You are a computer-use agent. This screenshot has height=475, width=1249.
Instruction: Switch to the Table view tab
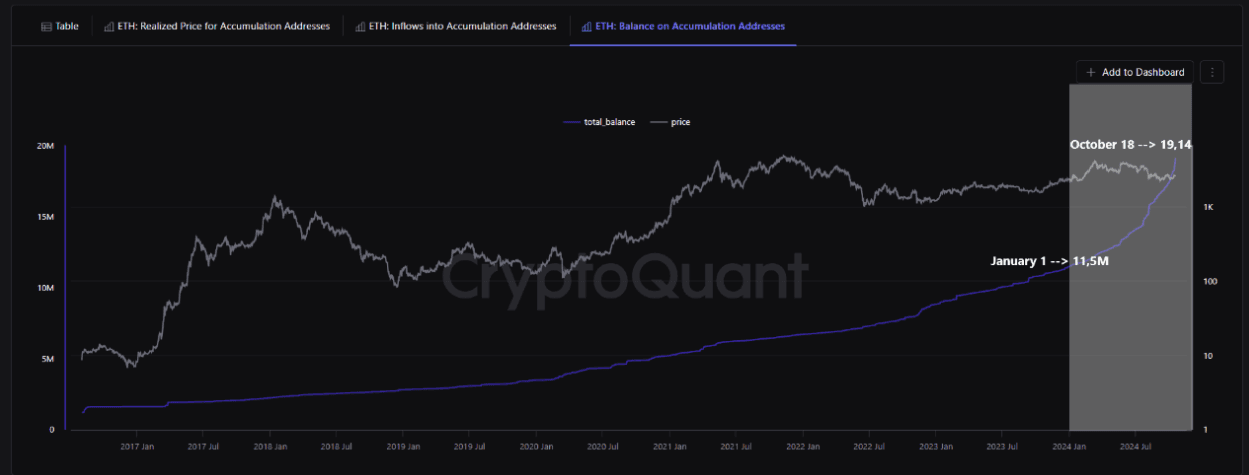[x=60, y=27]
